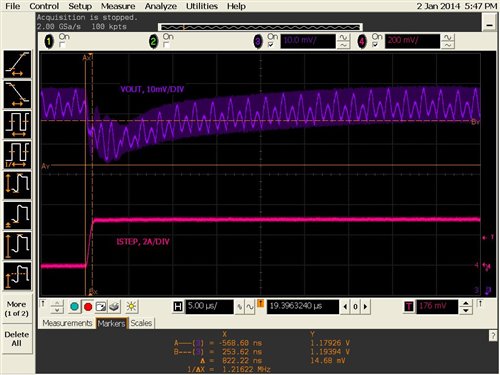The image size is (500, 375).
Task: Select the period measurement icon
Action: [18, 125]
